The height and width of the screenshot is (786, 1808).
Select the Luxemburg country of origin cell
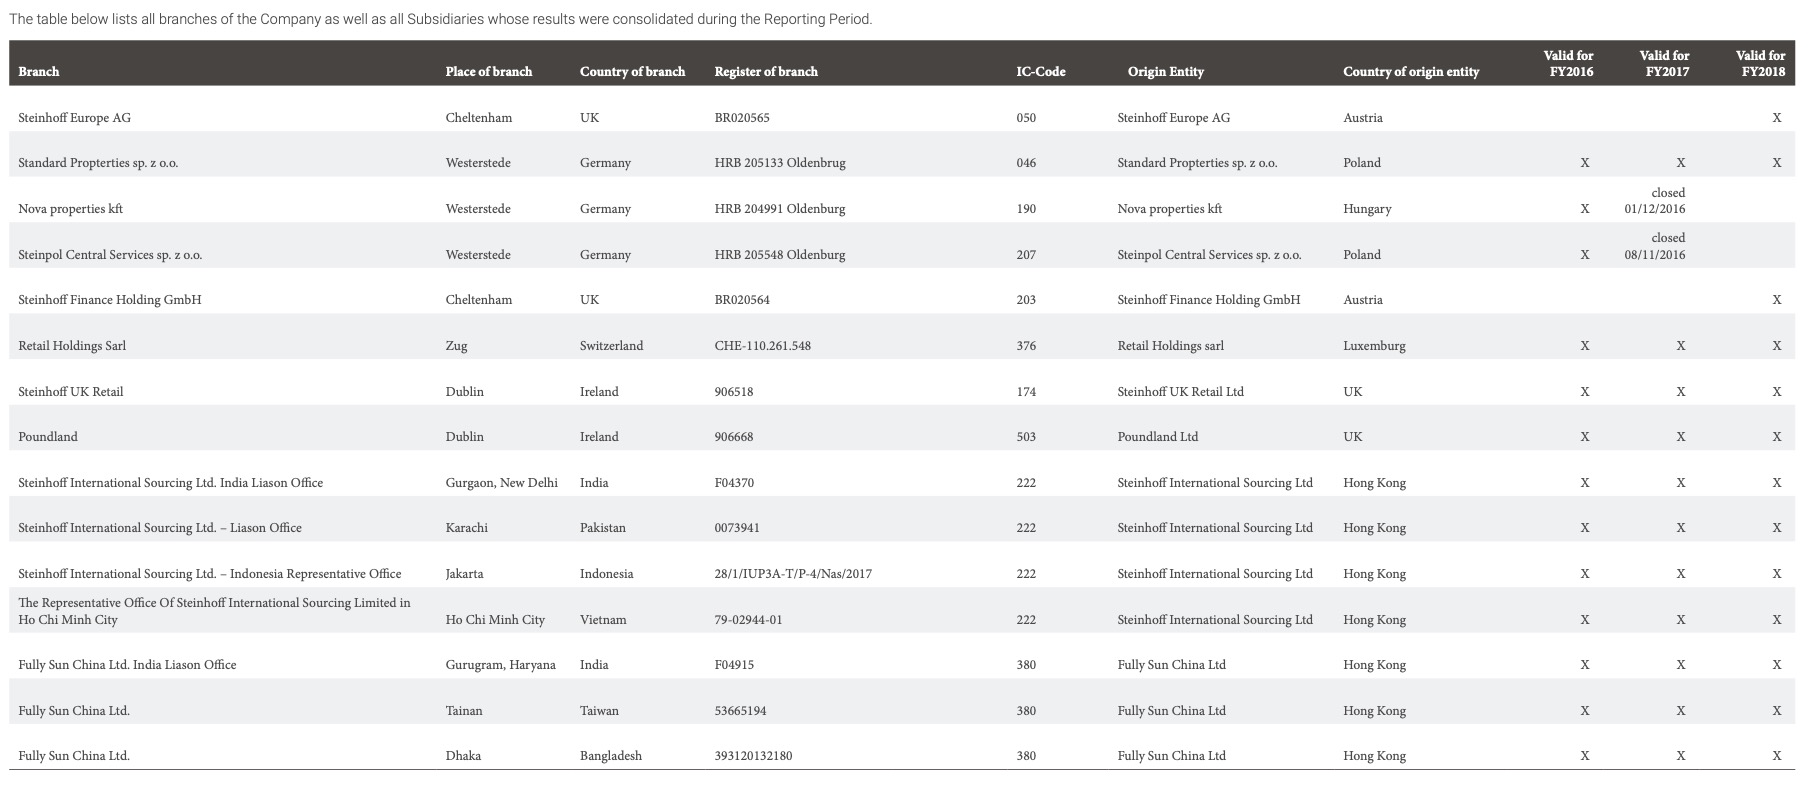pos(1374,346)
